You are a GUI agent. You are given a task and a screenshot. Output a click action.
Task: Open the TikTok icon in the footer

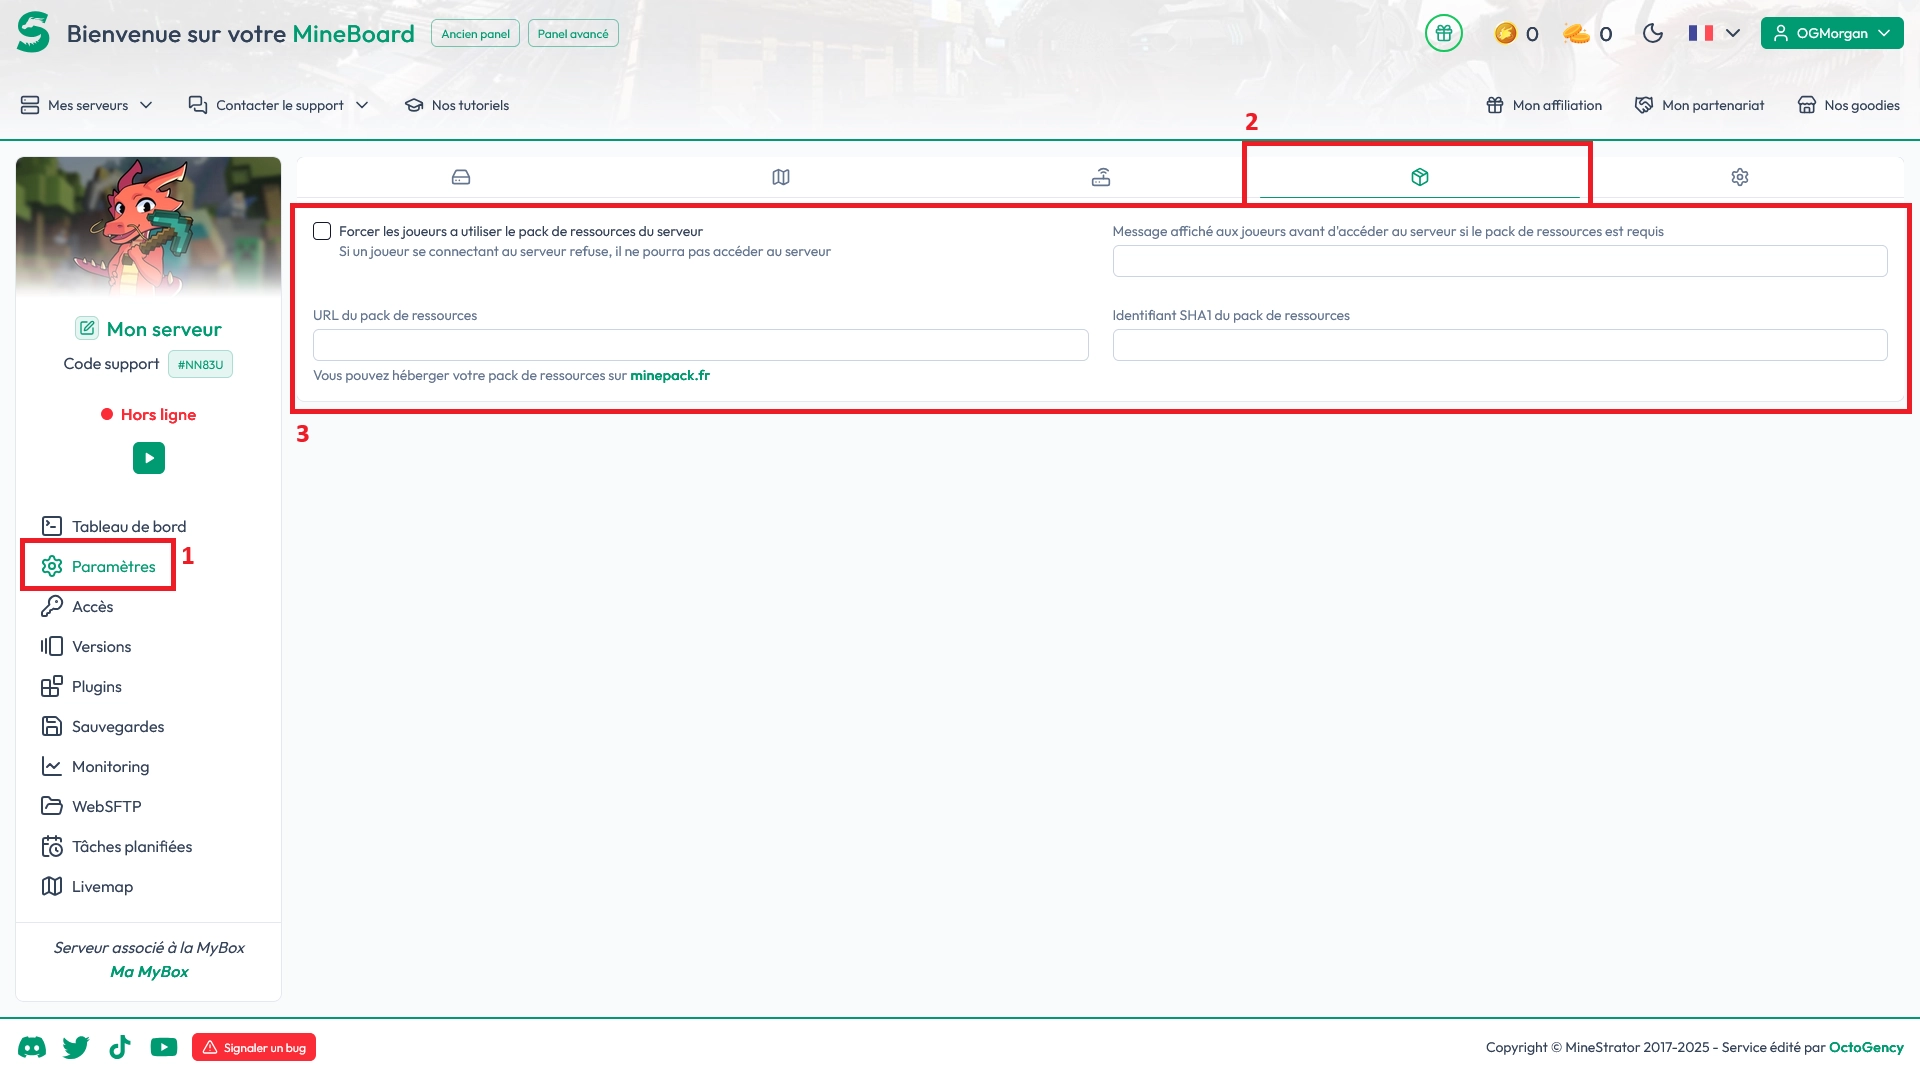tap(120, 1047)
